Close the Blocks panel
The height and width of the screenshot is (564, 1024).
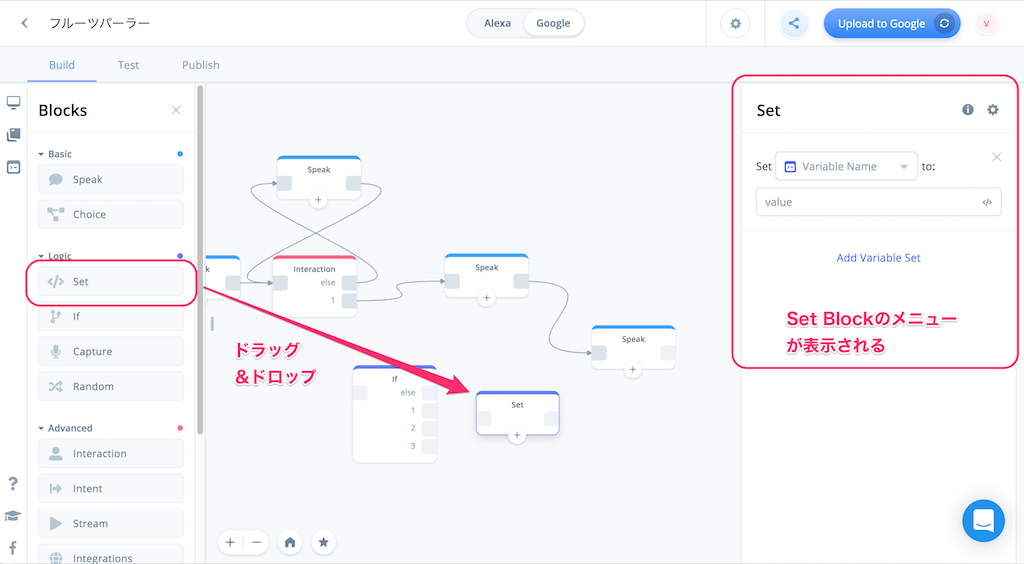point(176,110)
